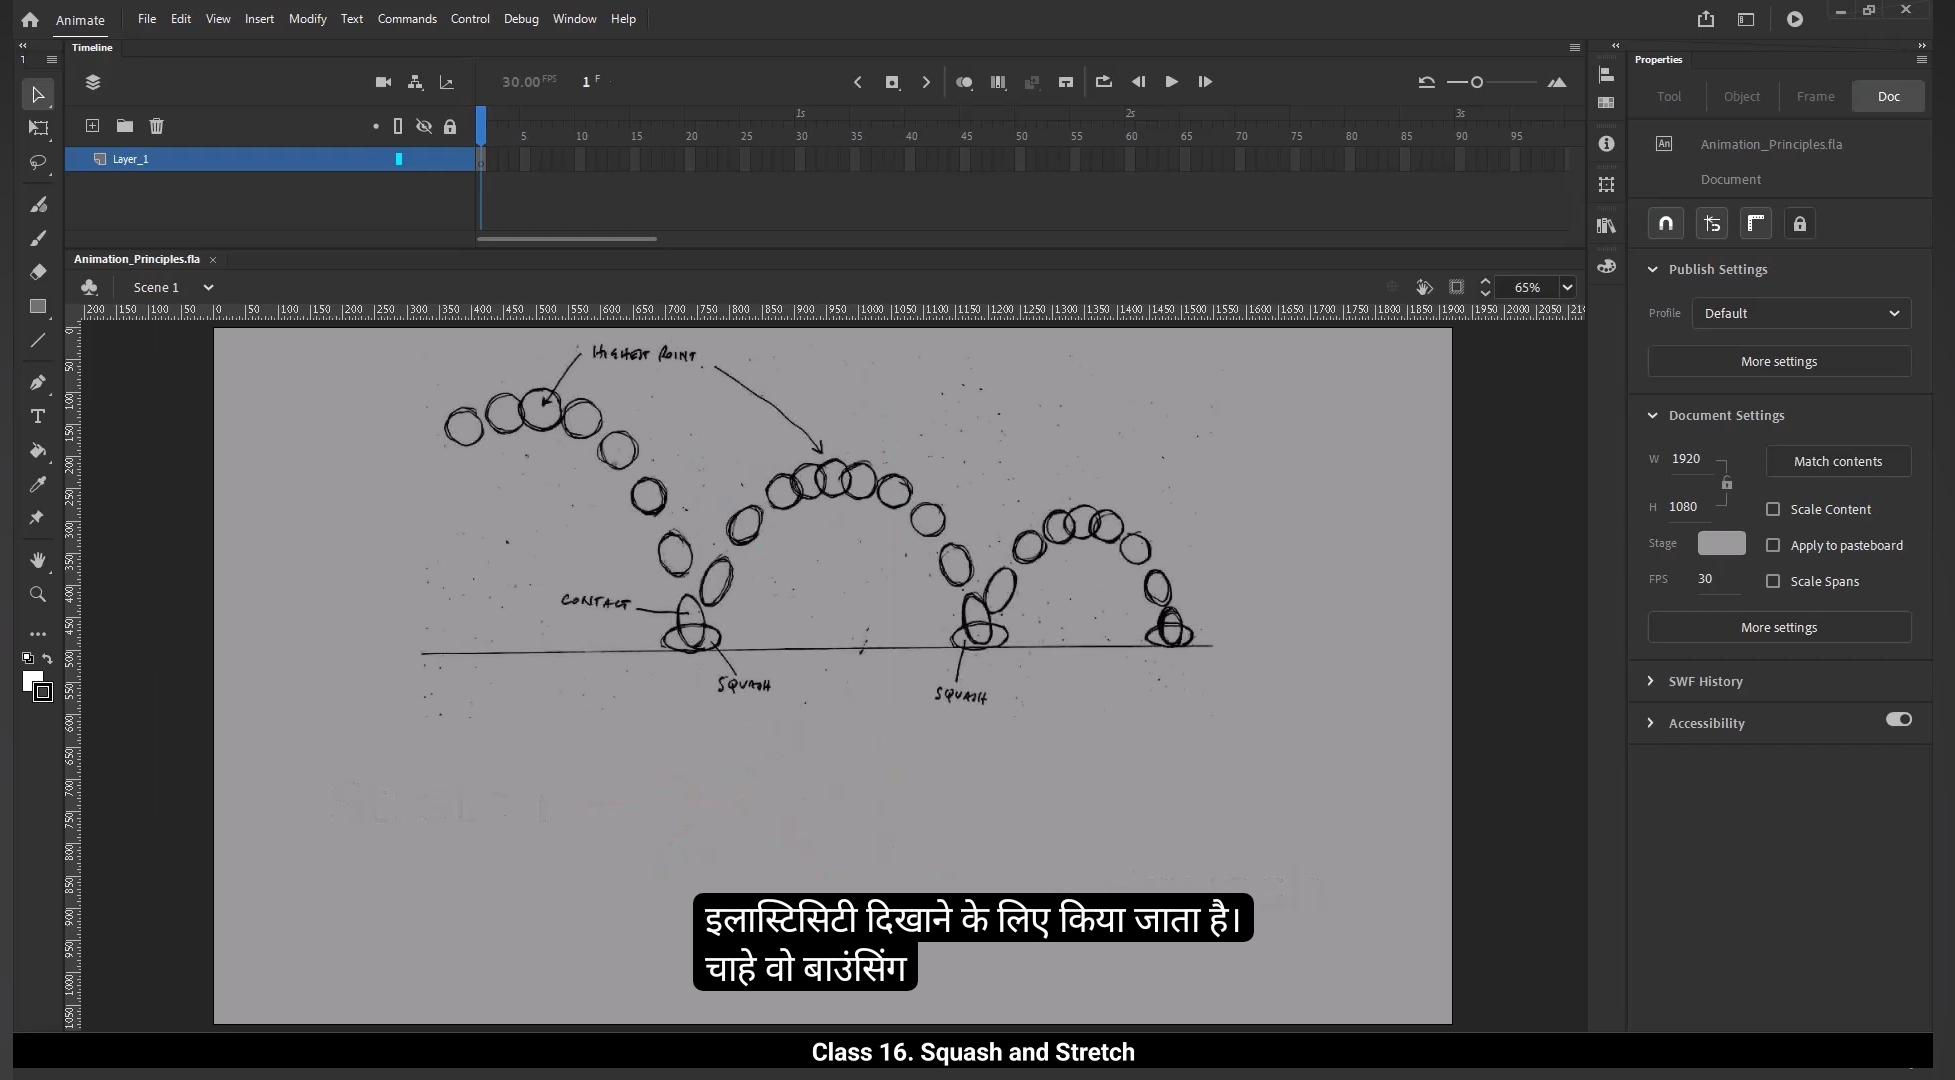Open the Quick Share and publish icon
This screenshot has width=1955, height=1080.
(1706, 19)
